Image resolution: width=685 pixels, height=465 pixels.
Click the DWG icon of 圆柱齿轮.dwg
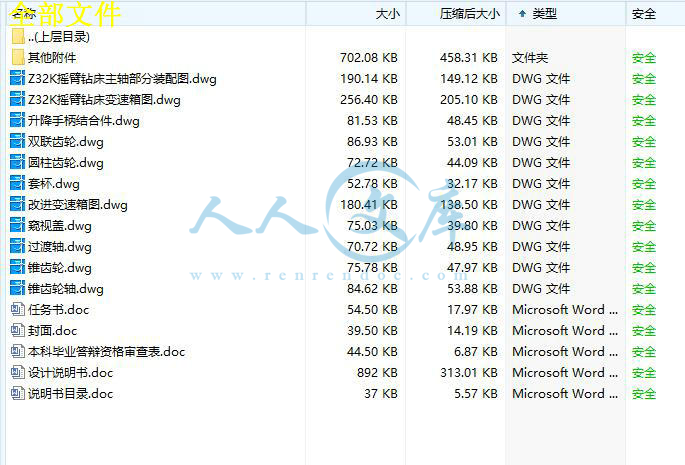coord(17,163)
